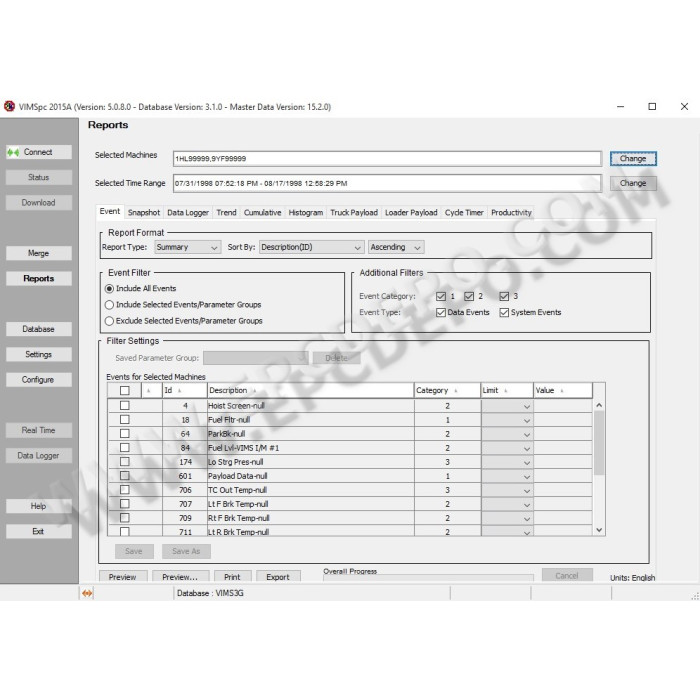Check the Payload Data-null row checkbox
This screenshot has width=700, height=700.
125,476
